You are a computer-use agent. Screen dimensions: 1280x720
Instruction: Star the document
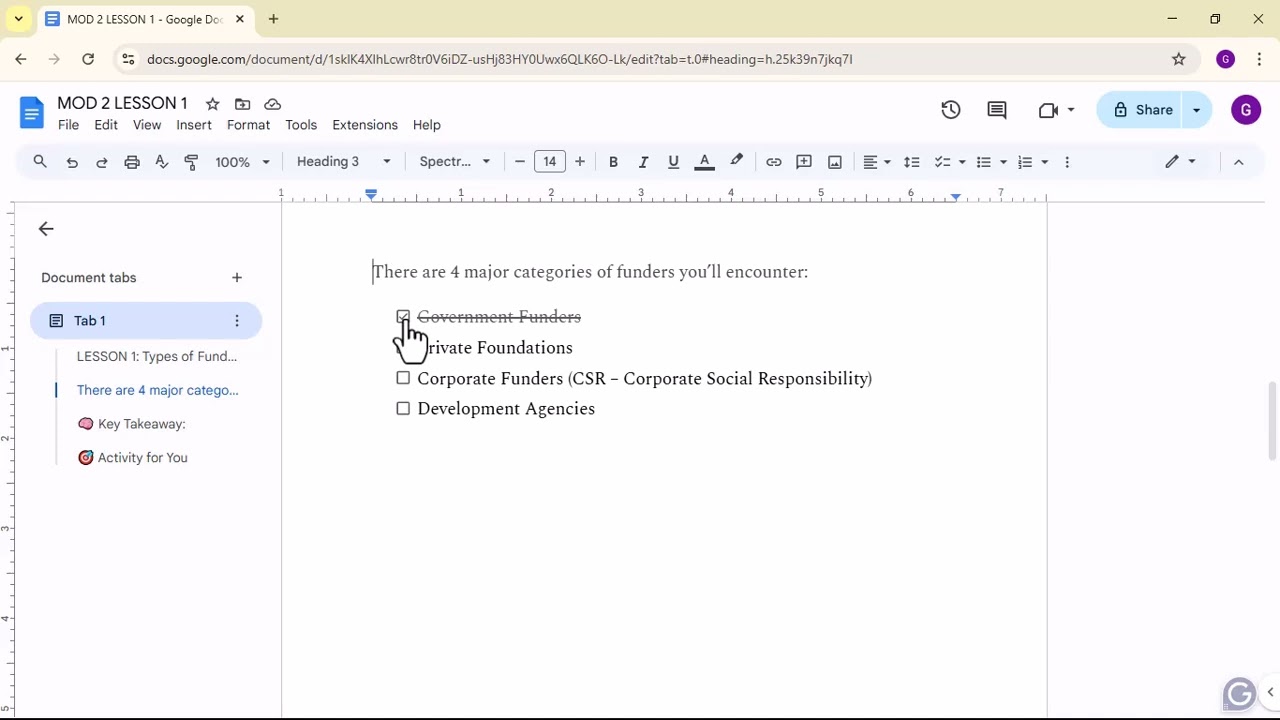pyautogui.click(x=212, y=104)
